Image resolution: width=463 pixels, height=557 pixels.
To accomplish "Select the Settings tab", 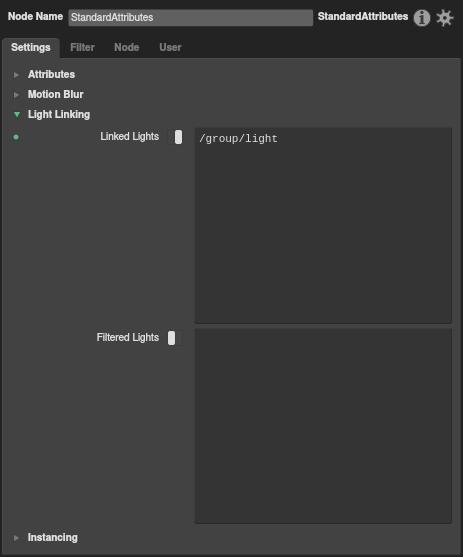I will point(31,48).
